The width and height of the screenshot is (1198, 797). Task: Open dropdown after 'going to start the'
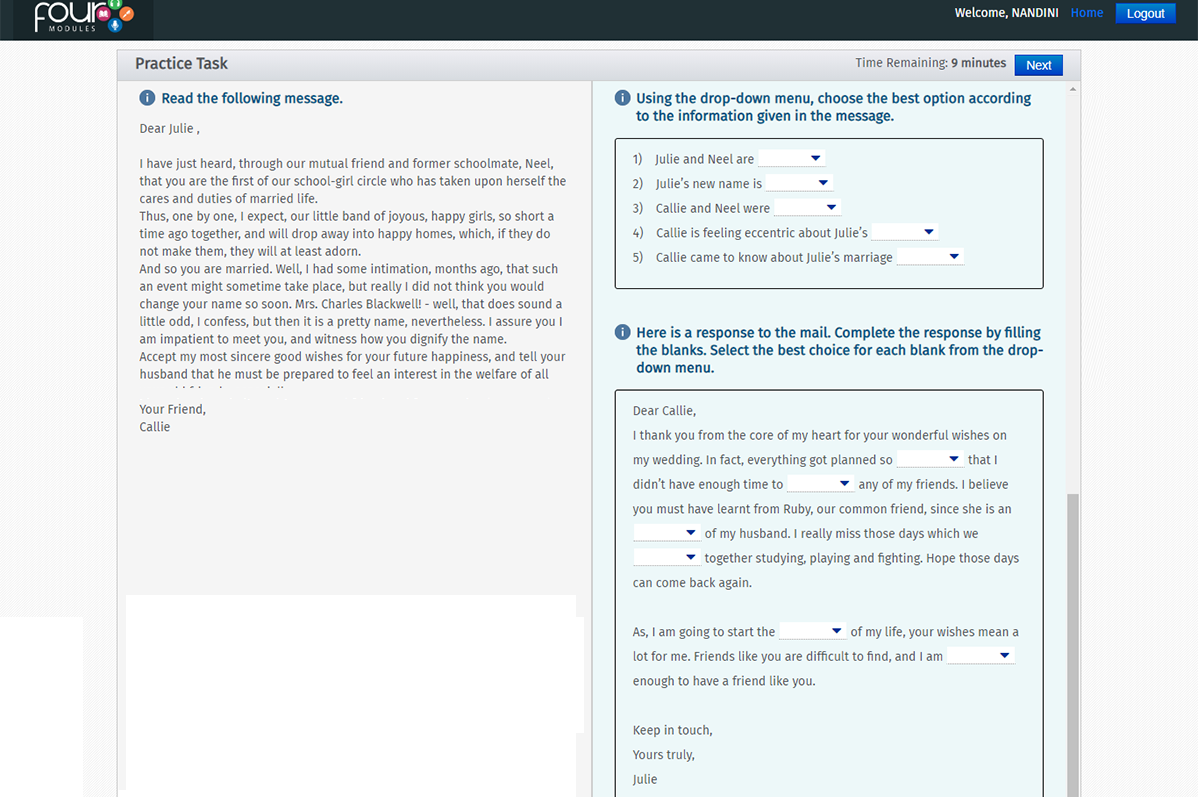[812, 630]
